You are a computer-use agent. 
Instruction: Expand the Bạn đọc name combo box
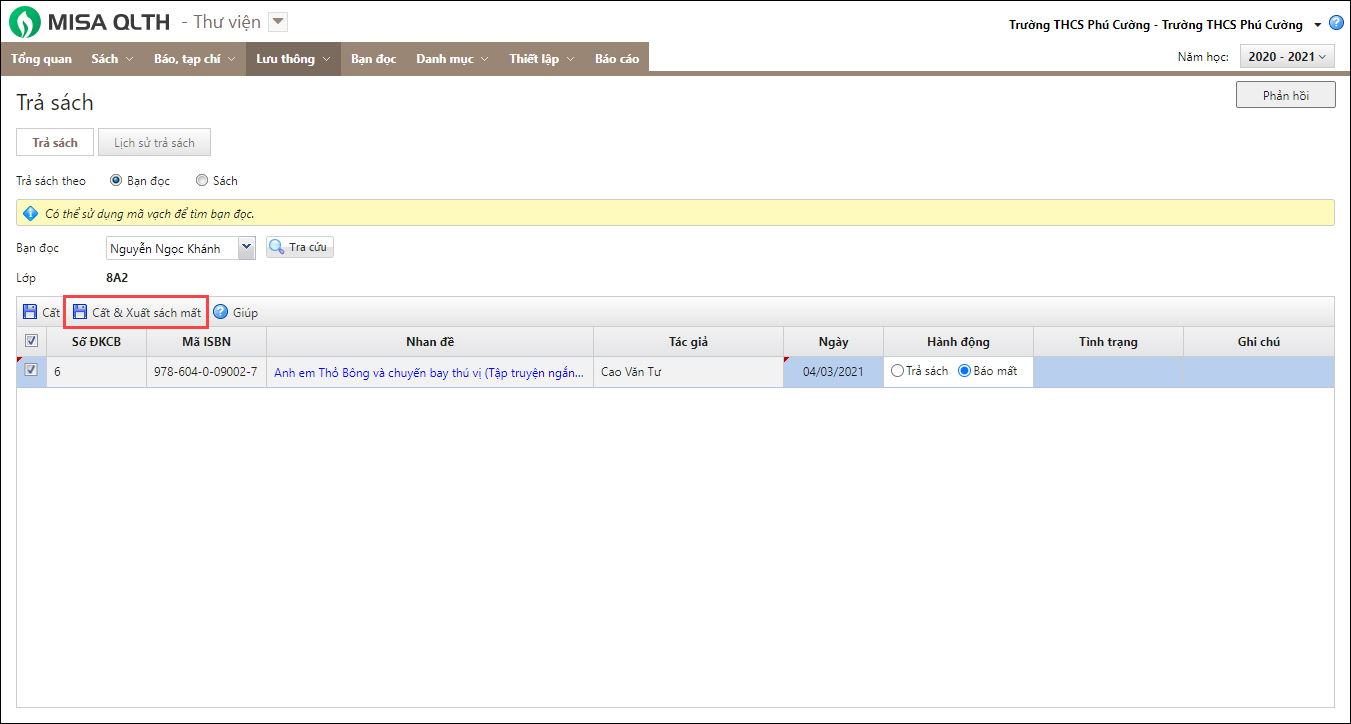[246, 248]
